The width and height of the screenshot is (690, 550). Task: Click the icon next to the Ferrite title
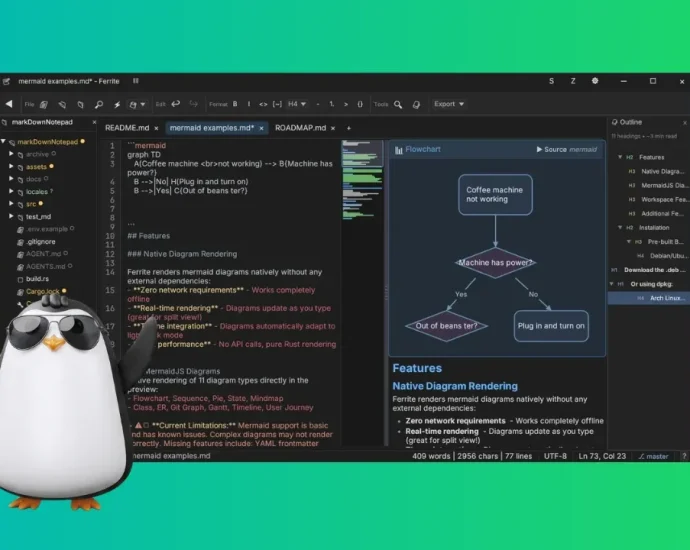point(136,81)
